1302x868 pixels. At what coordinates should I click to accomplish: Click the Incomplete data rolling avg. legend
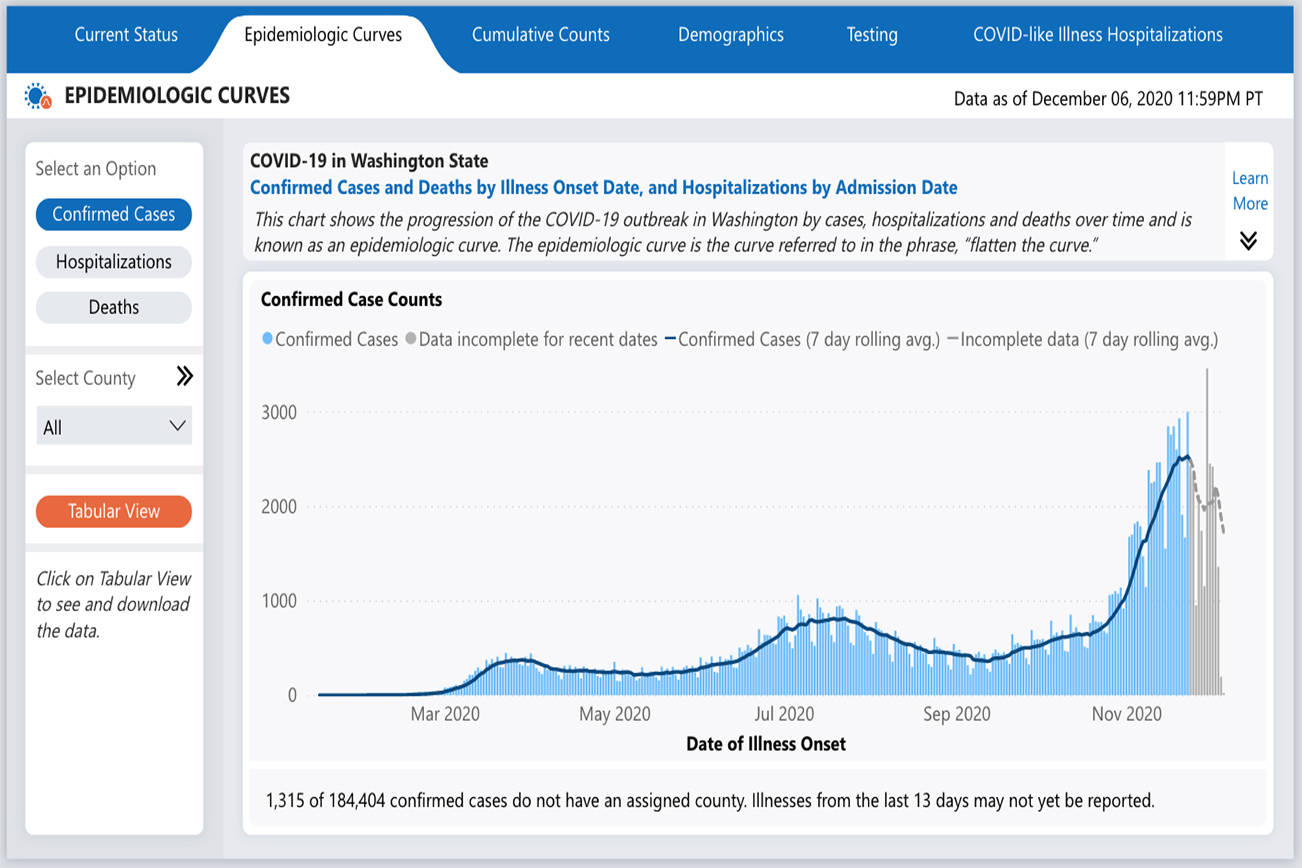(x=952, y=340)
